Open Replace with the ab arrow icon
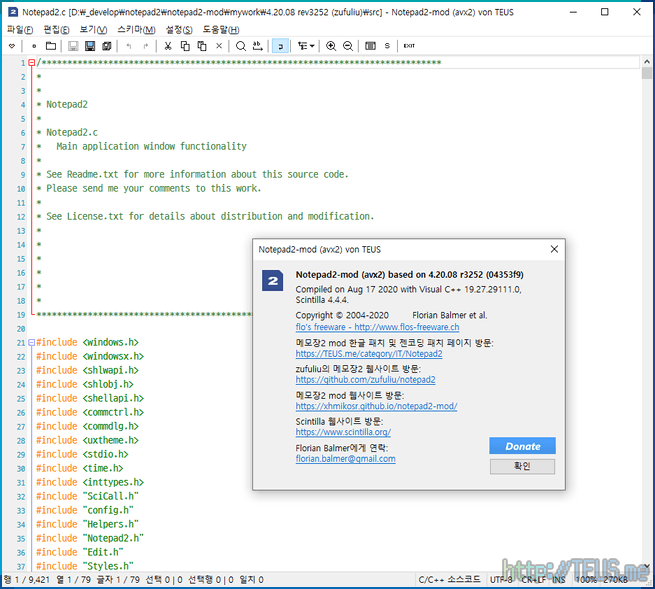 coord(257,46)
